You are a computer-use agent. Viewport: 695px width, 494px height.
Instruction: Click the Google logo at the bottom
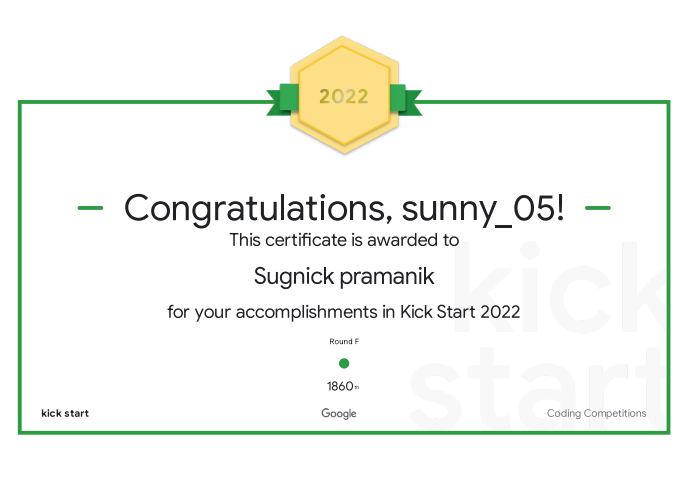tap(339, 413)
